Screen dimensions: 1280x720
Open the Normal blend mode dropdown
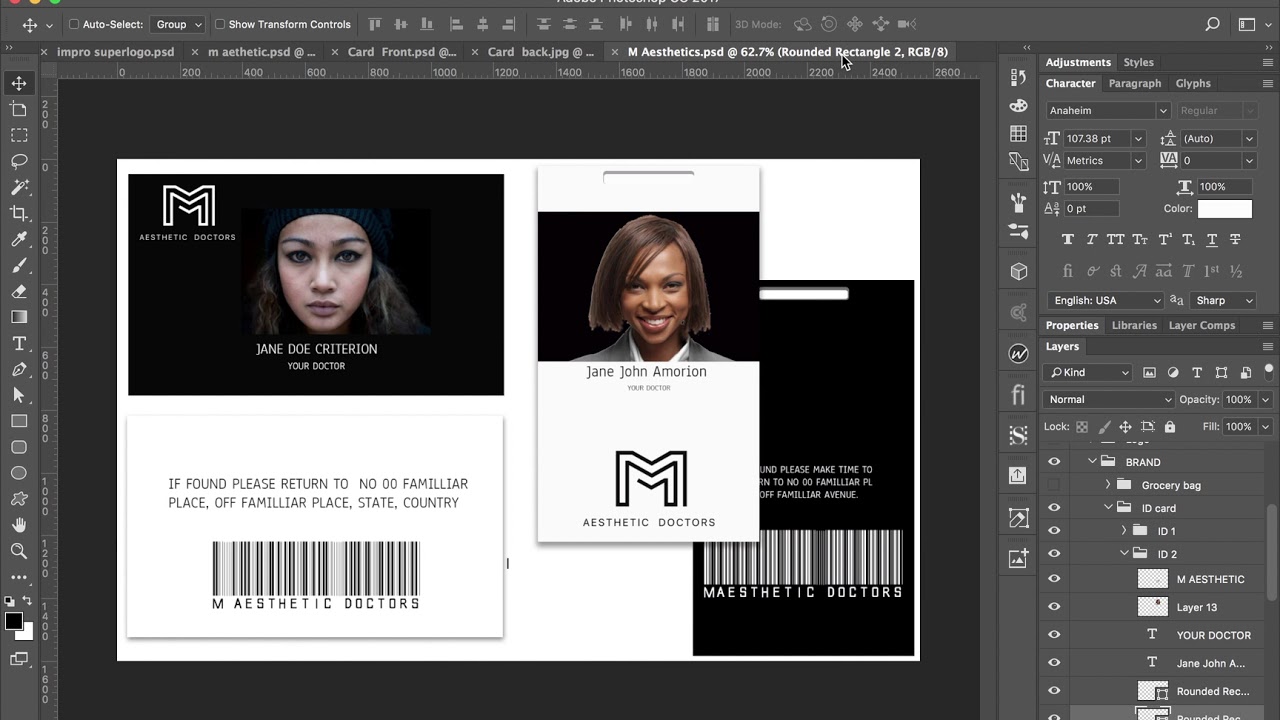[x=1109, y=399]
